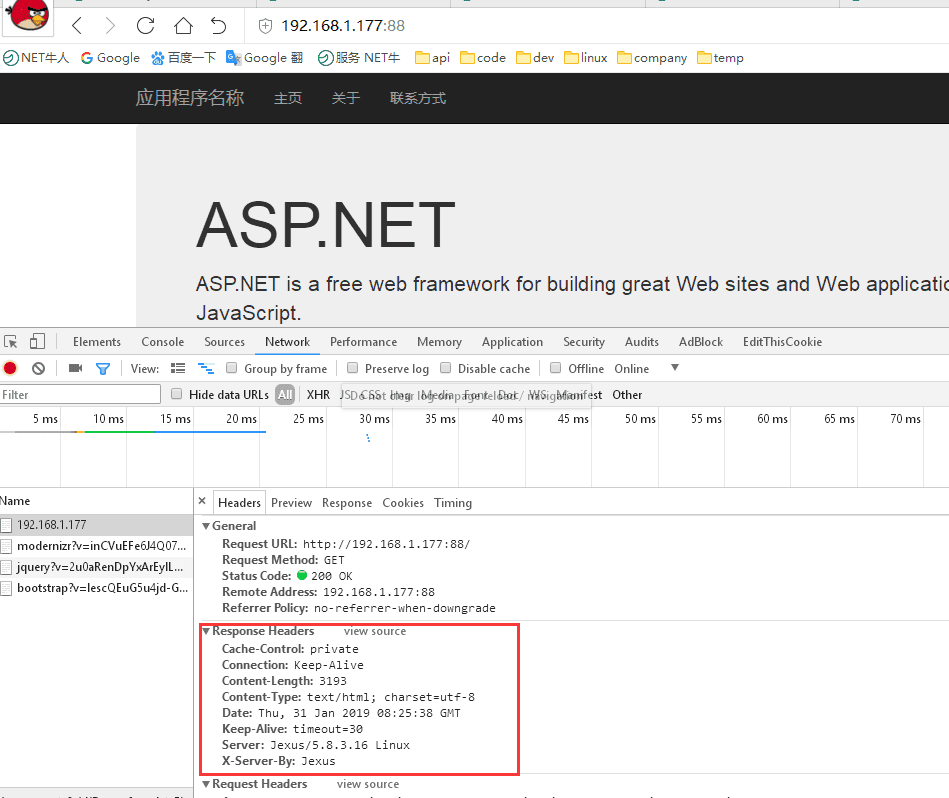Enable the Preserve log checkbox
Image resolution: width=949 pixels, height=798 pixels.
click(353, 369)
